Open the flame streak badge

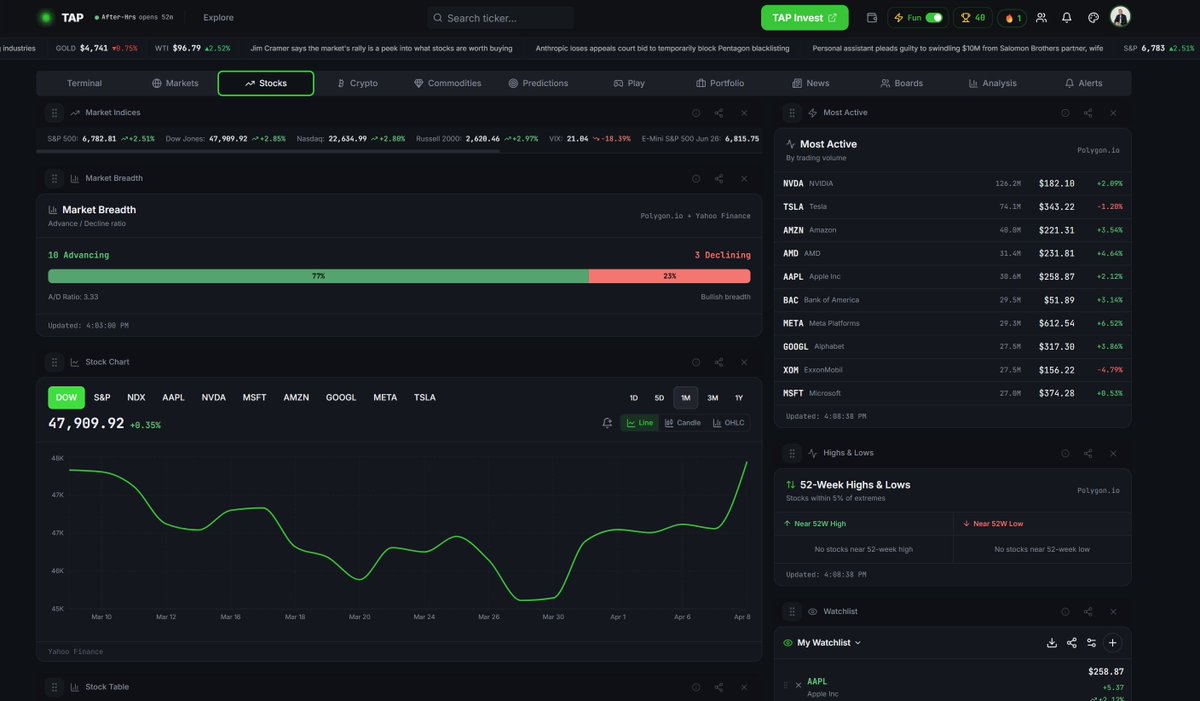1013,18
